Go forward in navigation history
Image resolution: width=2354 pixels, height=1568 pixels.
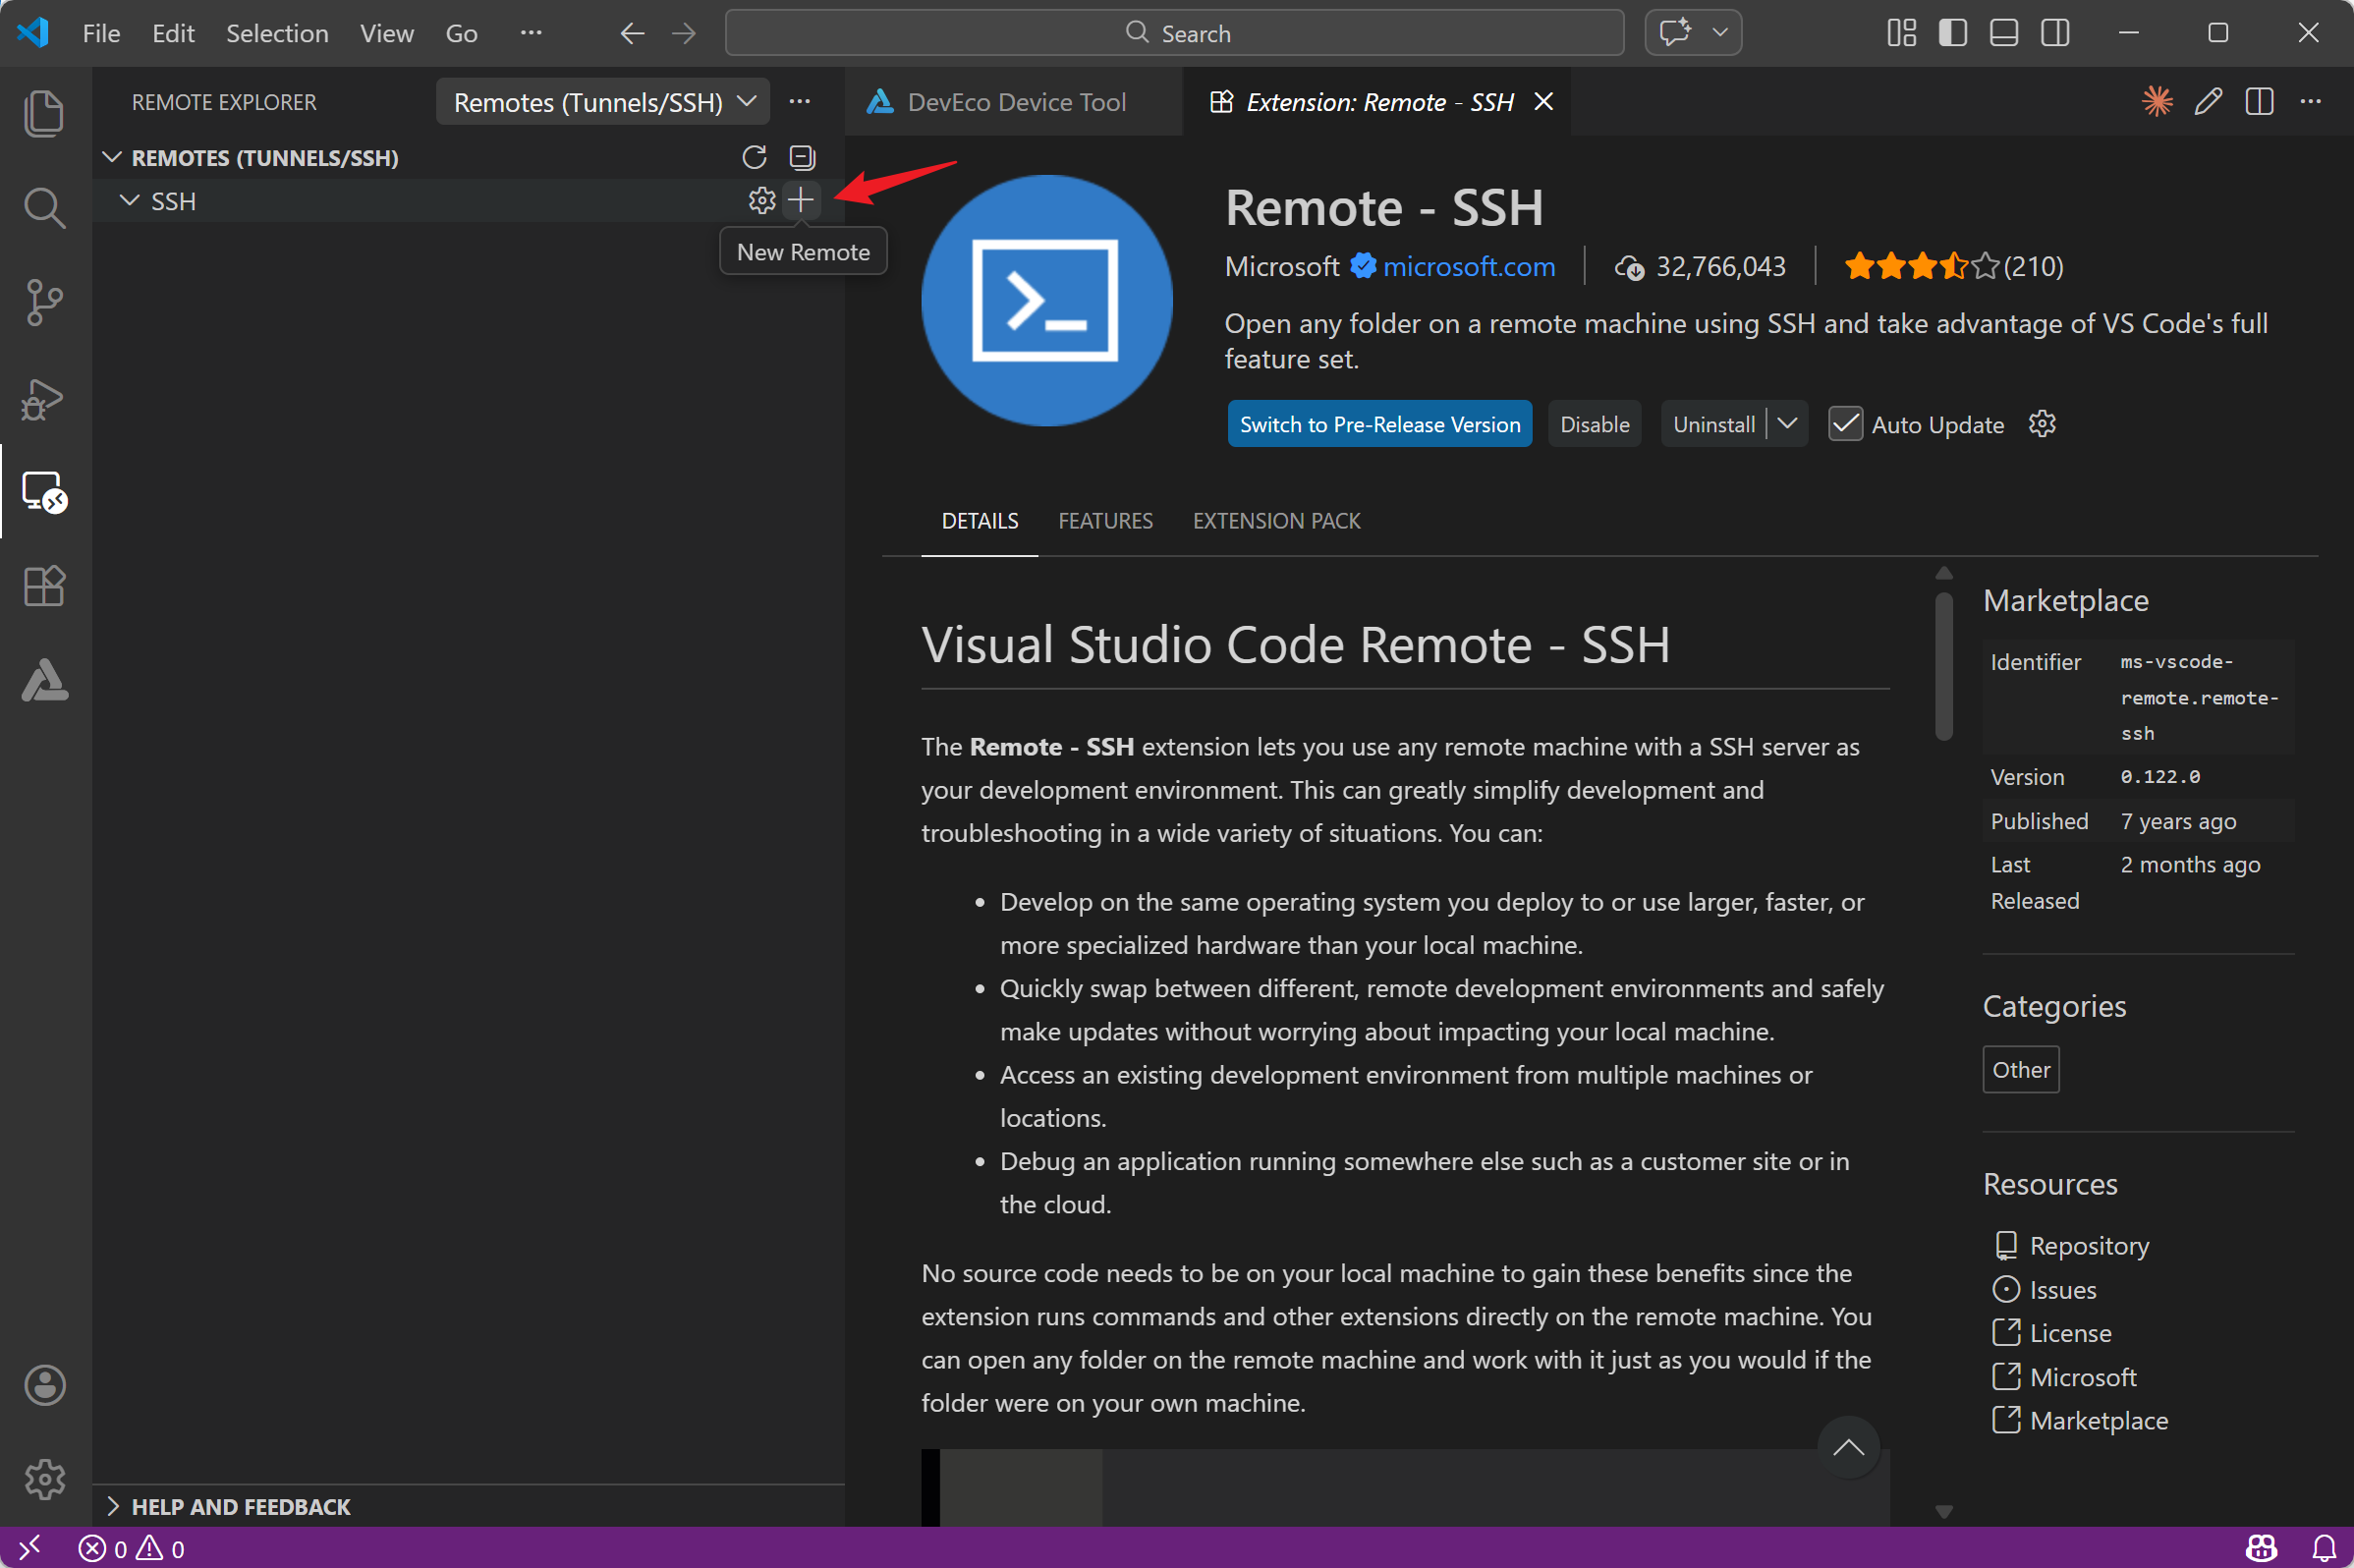click(x=684, y=33)
